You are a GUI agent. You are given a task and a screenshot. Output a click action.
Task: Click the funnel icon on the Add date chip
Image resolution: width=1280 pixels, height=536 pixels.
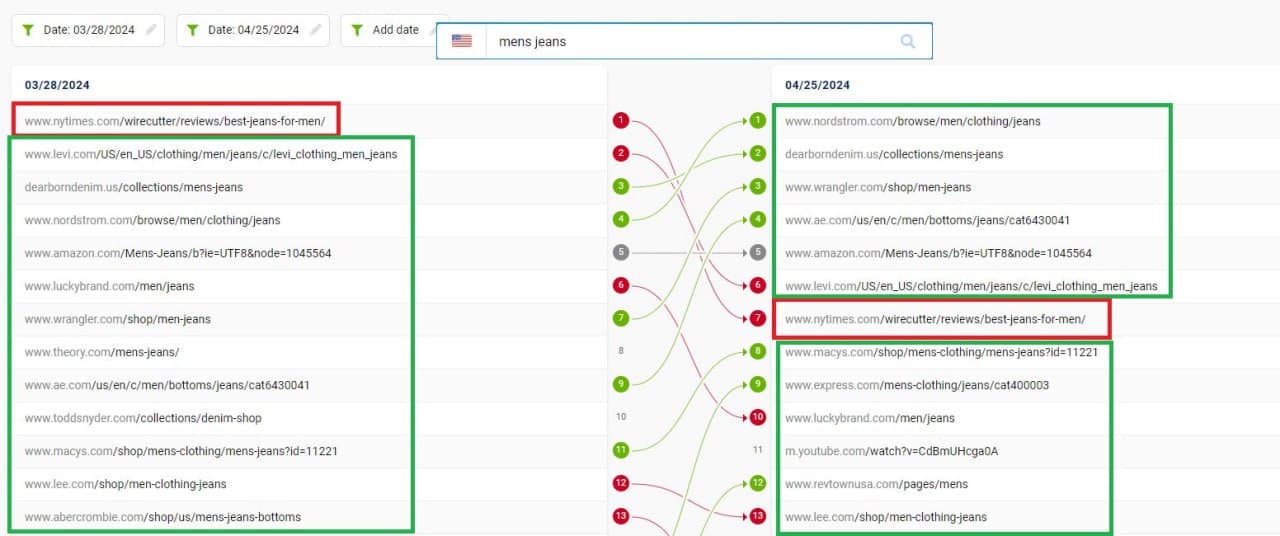pyautogui.click(x=357, y=30)
